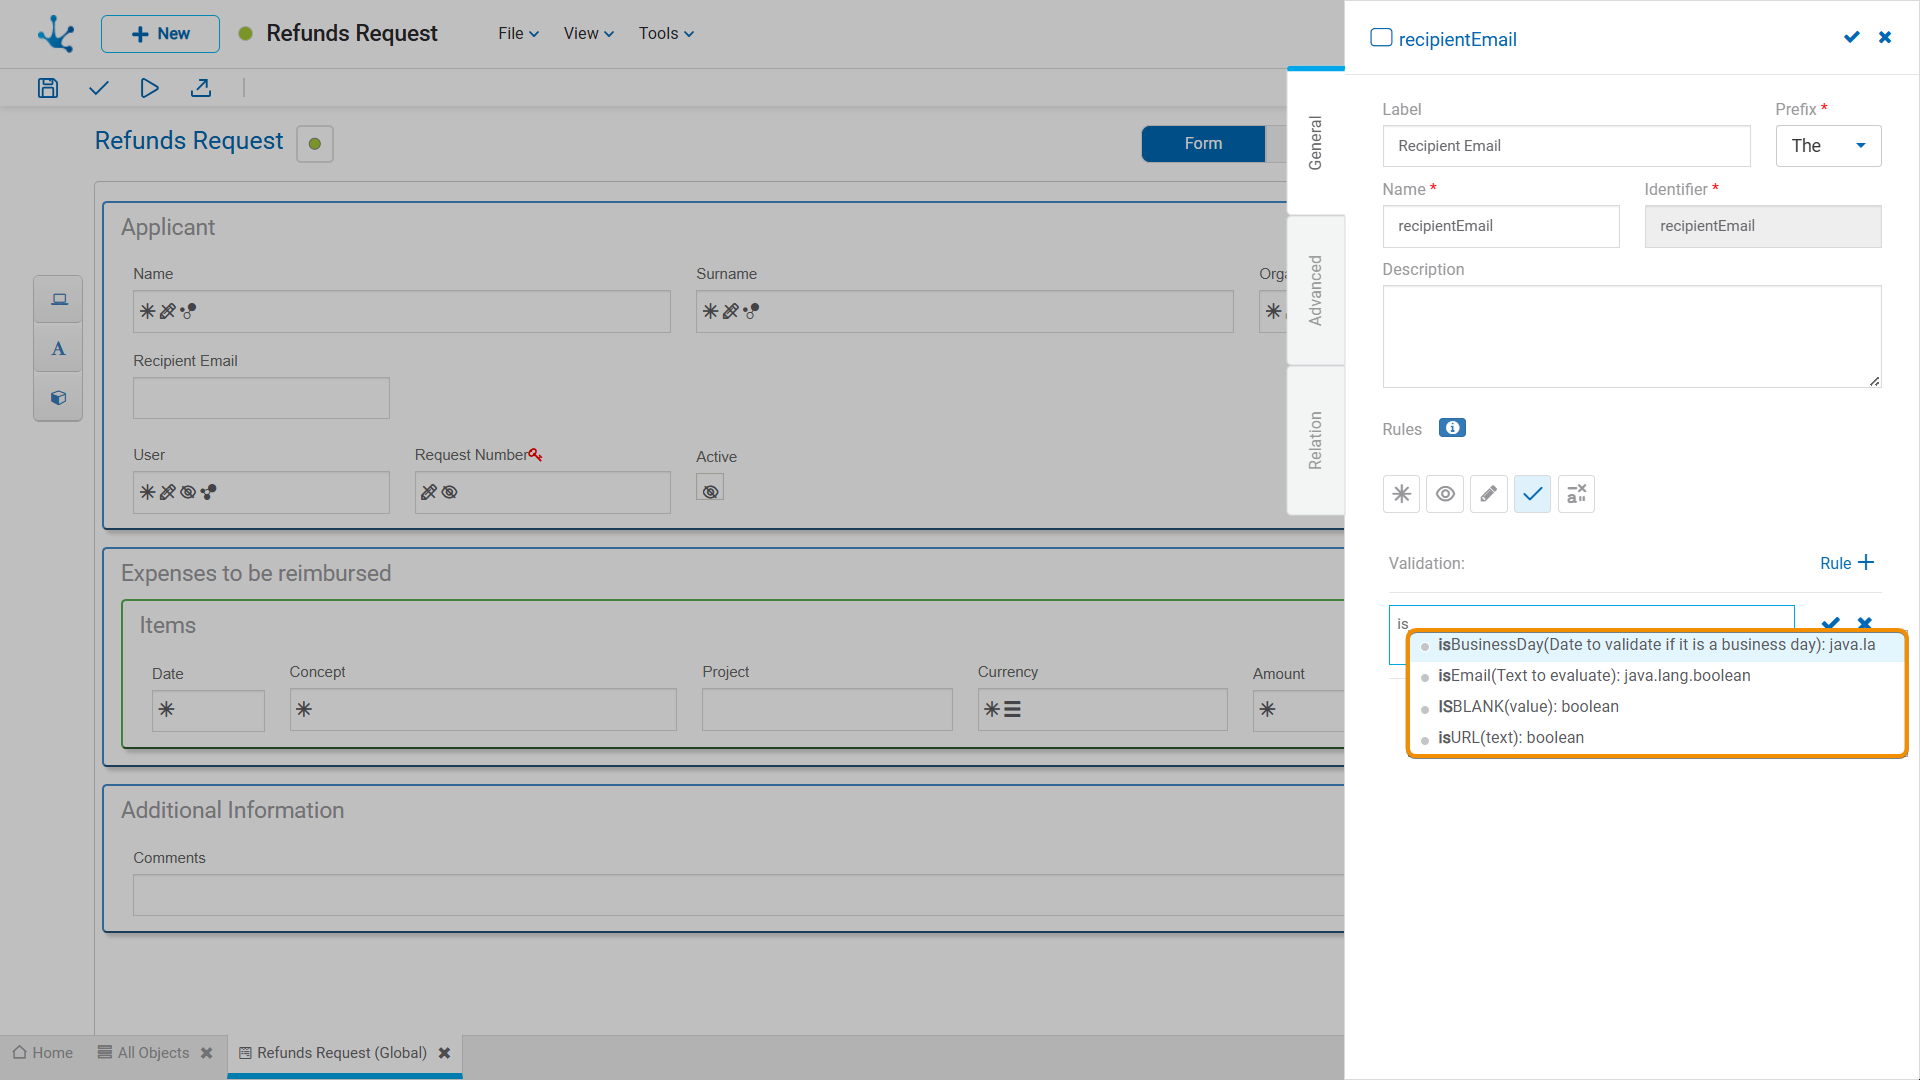Select isEmail autocomplete suggestion

coord(1656,676)
